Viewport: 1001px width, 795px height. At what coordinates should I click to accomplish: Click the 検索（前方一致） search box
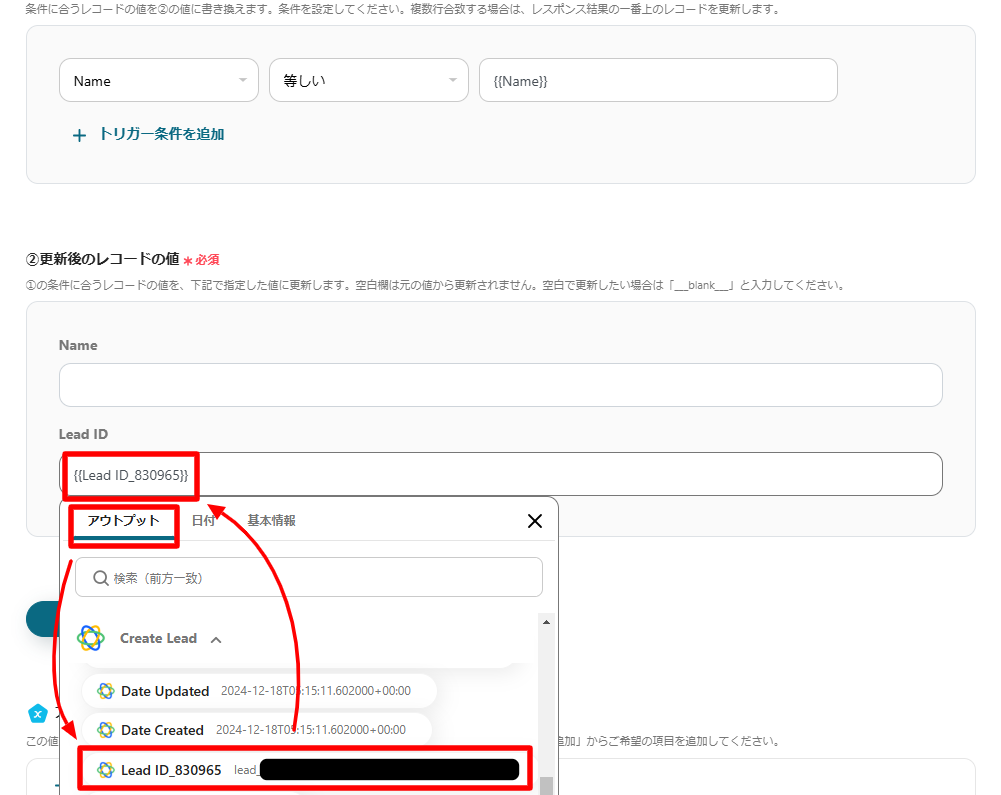[309, 577]
